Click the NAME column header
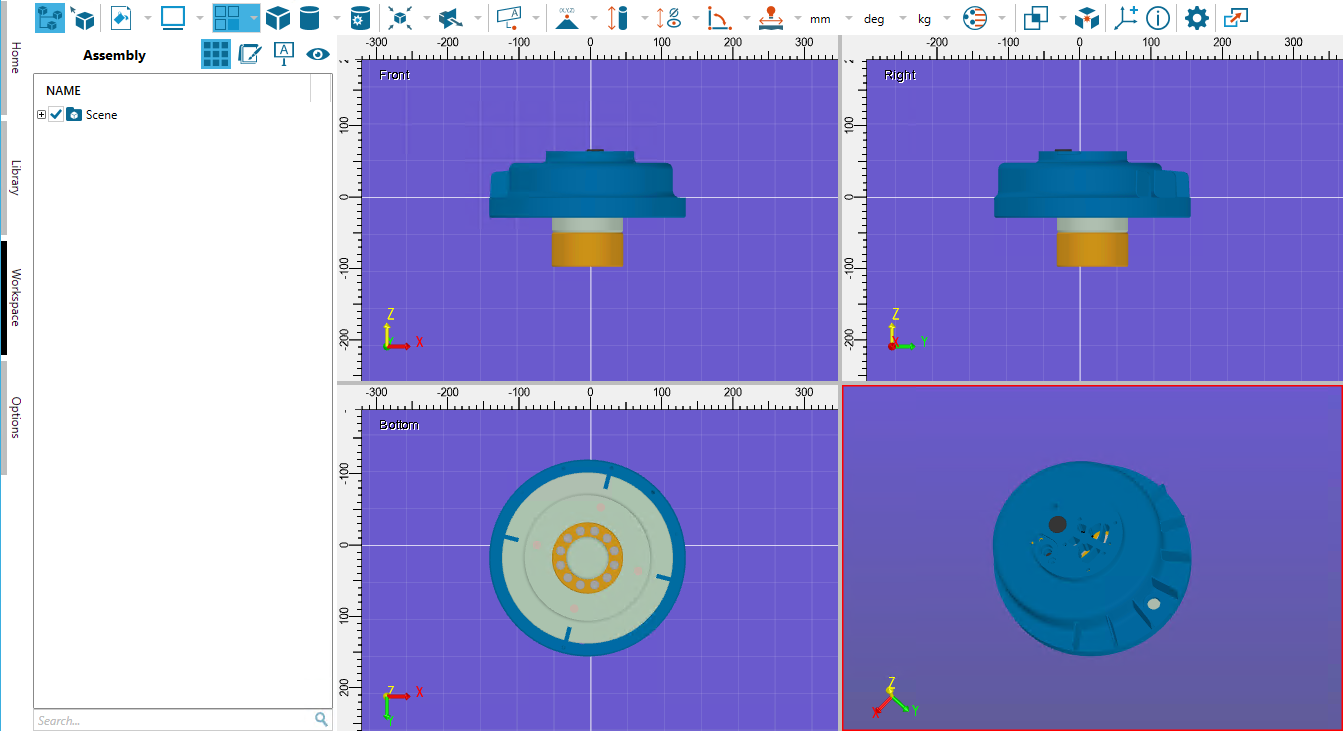 click(64, 90)
